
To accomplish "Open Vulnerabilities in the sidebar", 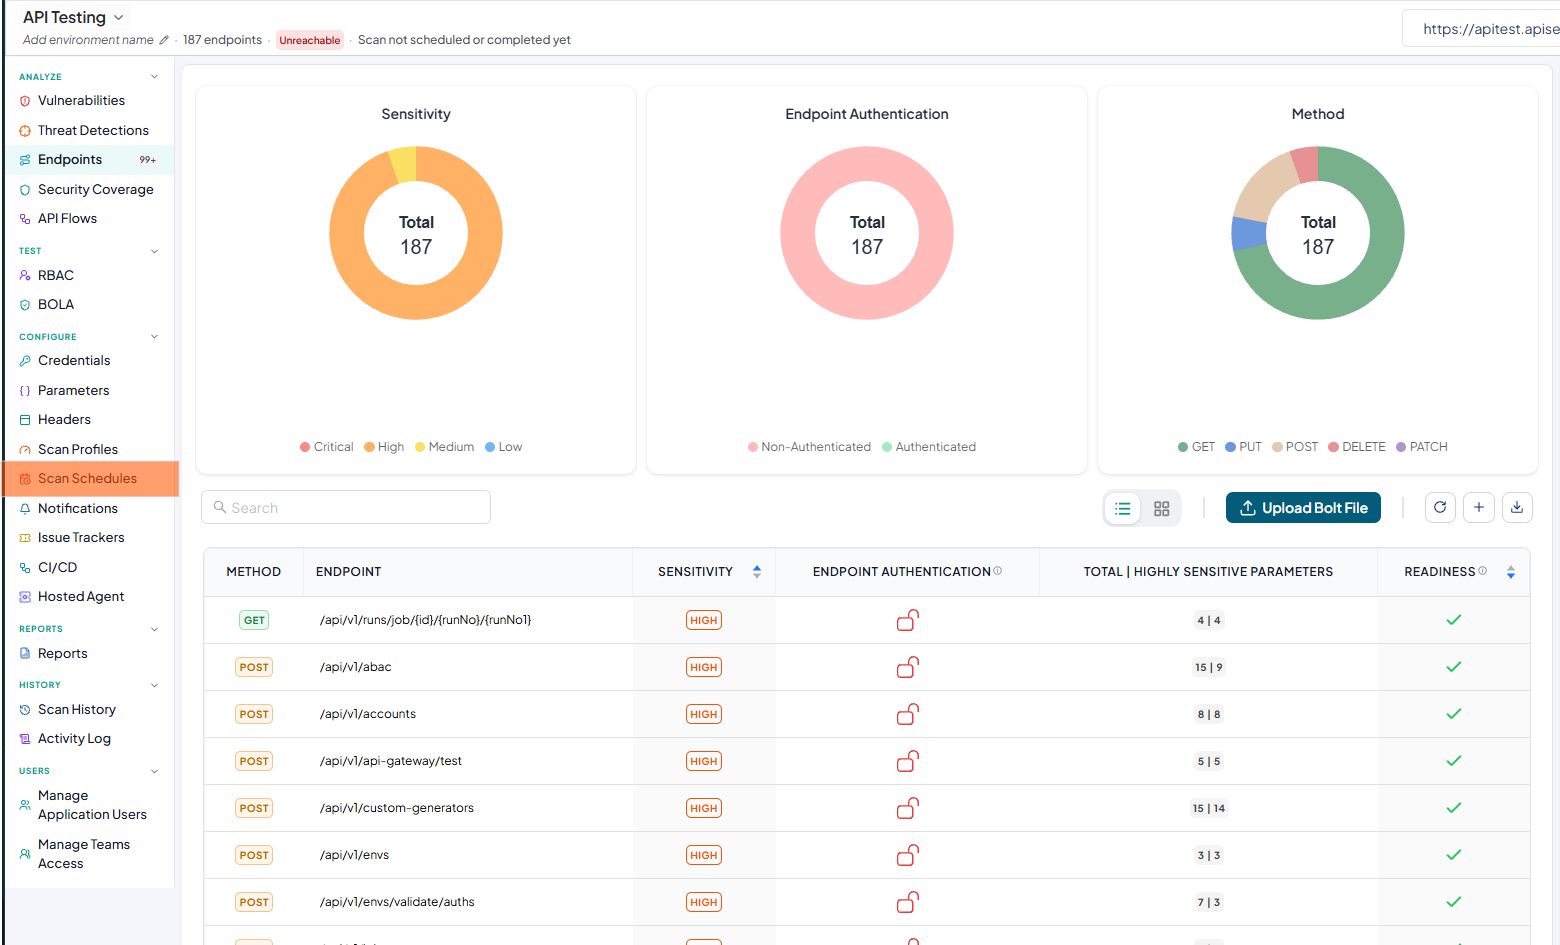I will coord(81,101).
